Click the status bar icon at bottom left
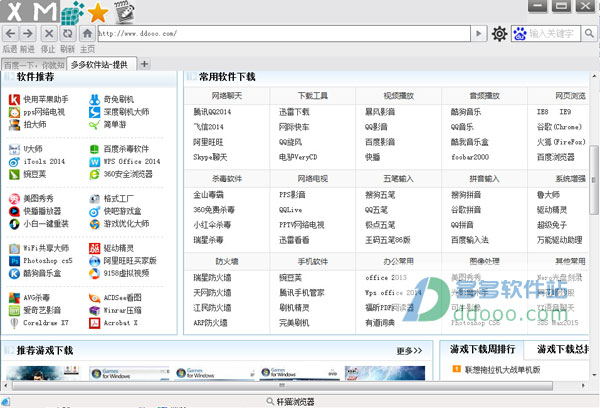The width and height of the screenshot is (600, 408). coord(5,402)
